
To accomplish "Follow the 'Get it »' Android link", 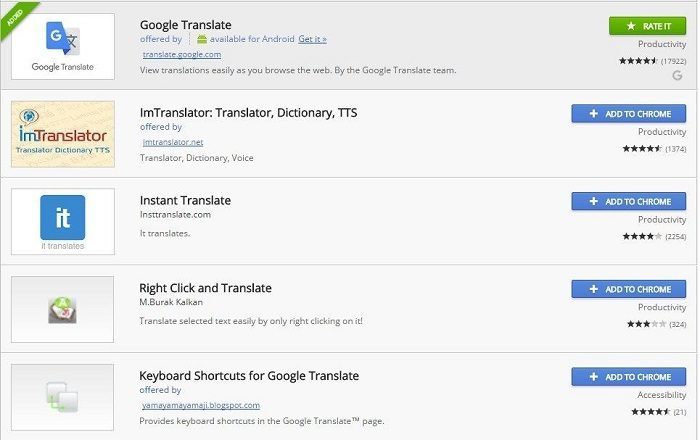I will pos(312,39).
